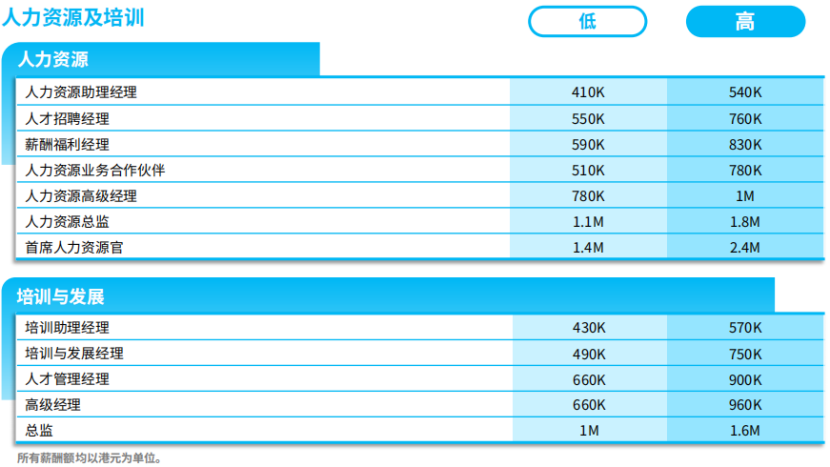Select the 人力资源 section header tab

tap(55, 60)
